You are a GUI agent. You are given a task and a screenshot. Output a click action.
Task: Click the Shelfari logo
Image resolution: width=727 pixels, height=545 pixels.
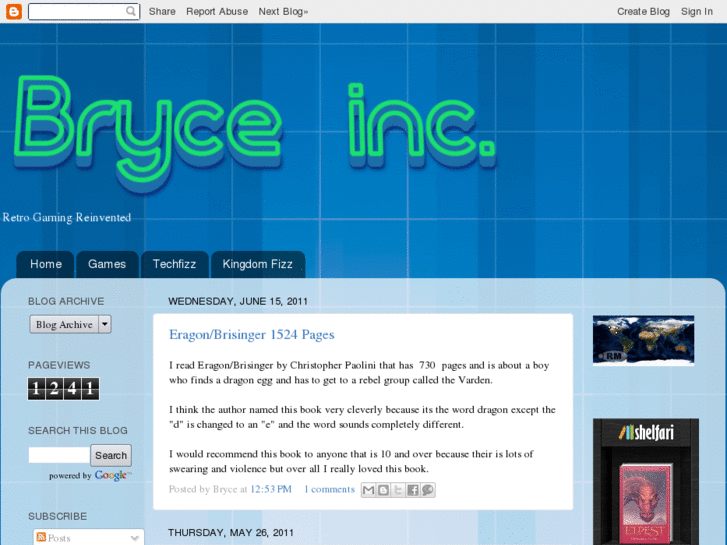click(x=646, y=433)
